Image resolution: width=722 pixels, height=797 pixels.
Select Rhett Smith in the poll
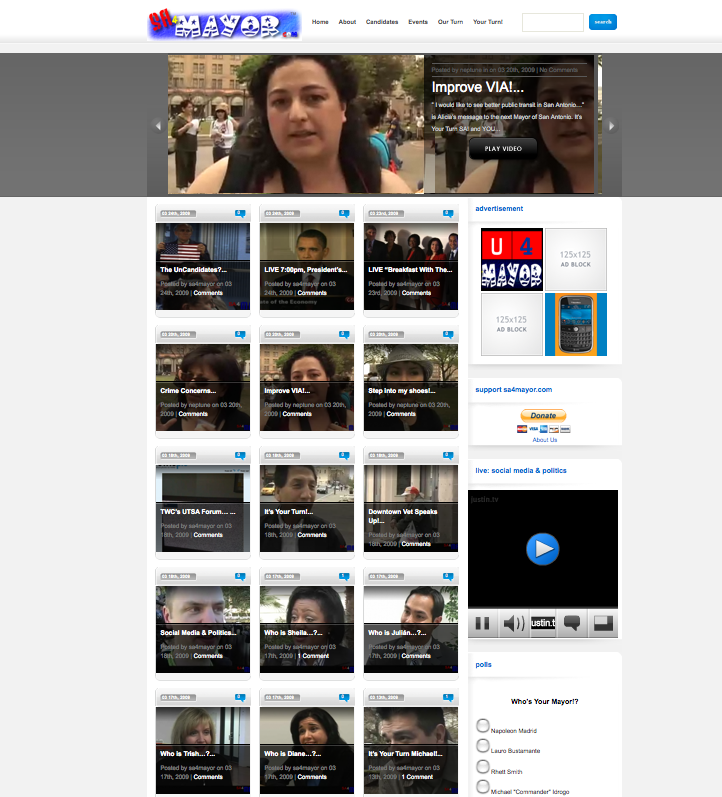(483, 766)
